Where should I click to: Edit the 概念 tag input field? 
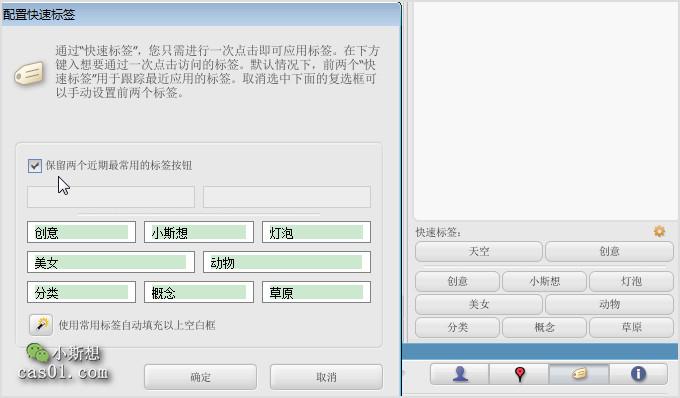tap(199, 292)
